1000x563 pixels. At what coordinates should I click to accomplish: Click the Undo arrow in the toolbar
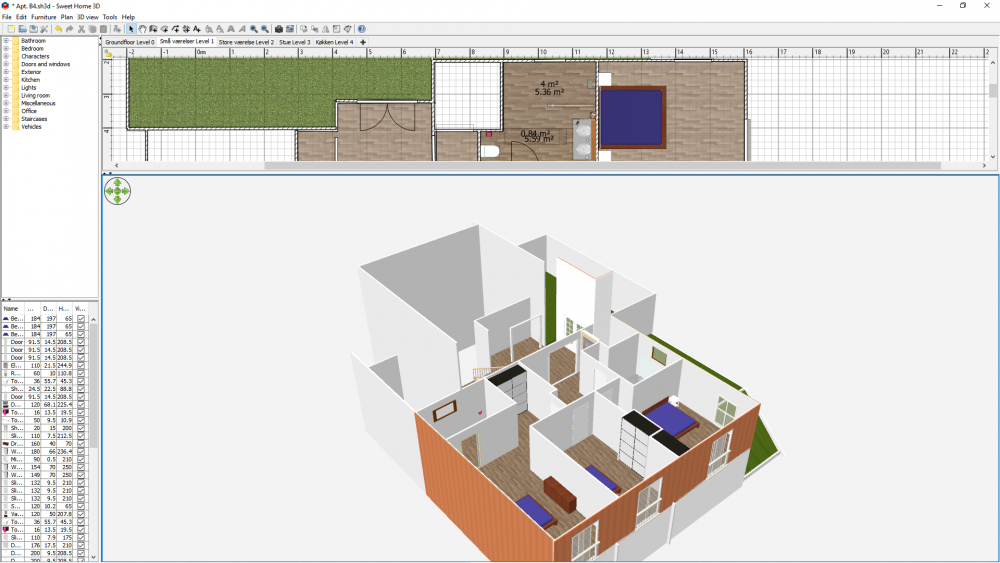pos(58,29)
